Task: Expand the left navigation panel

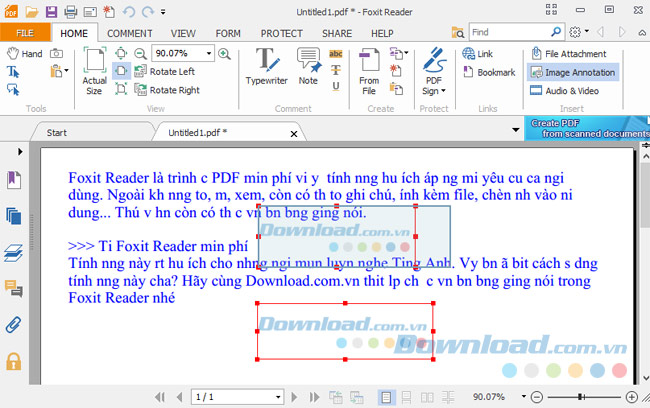Action: click(x=20, y=152)
